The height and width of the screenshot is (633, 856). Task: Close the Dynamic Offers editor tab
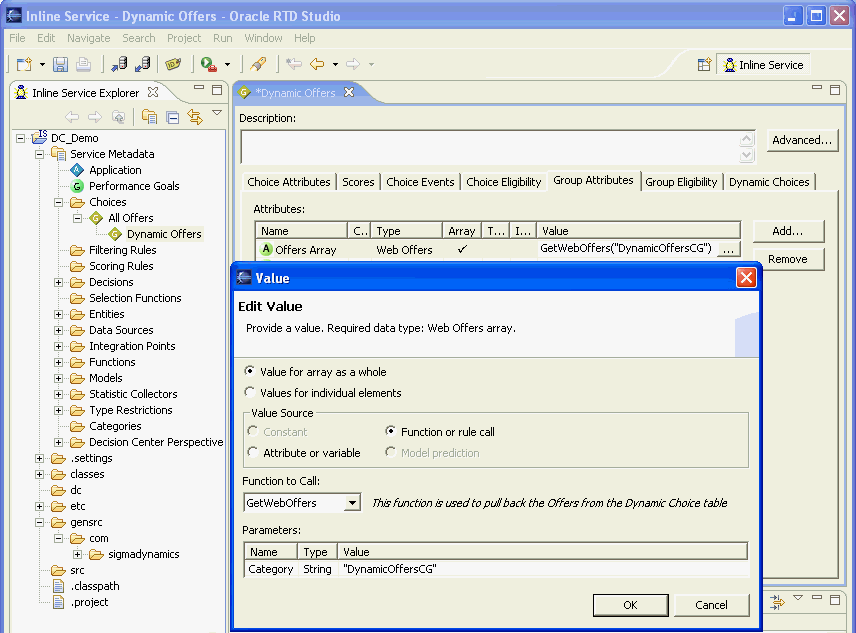click(x=349, y=92)
